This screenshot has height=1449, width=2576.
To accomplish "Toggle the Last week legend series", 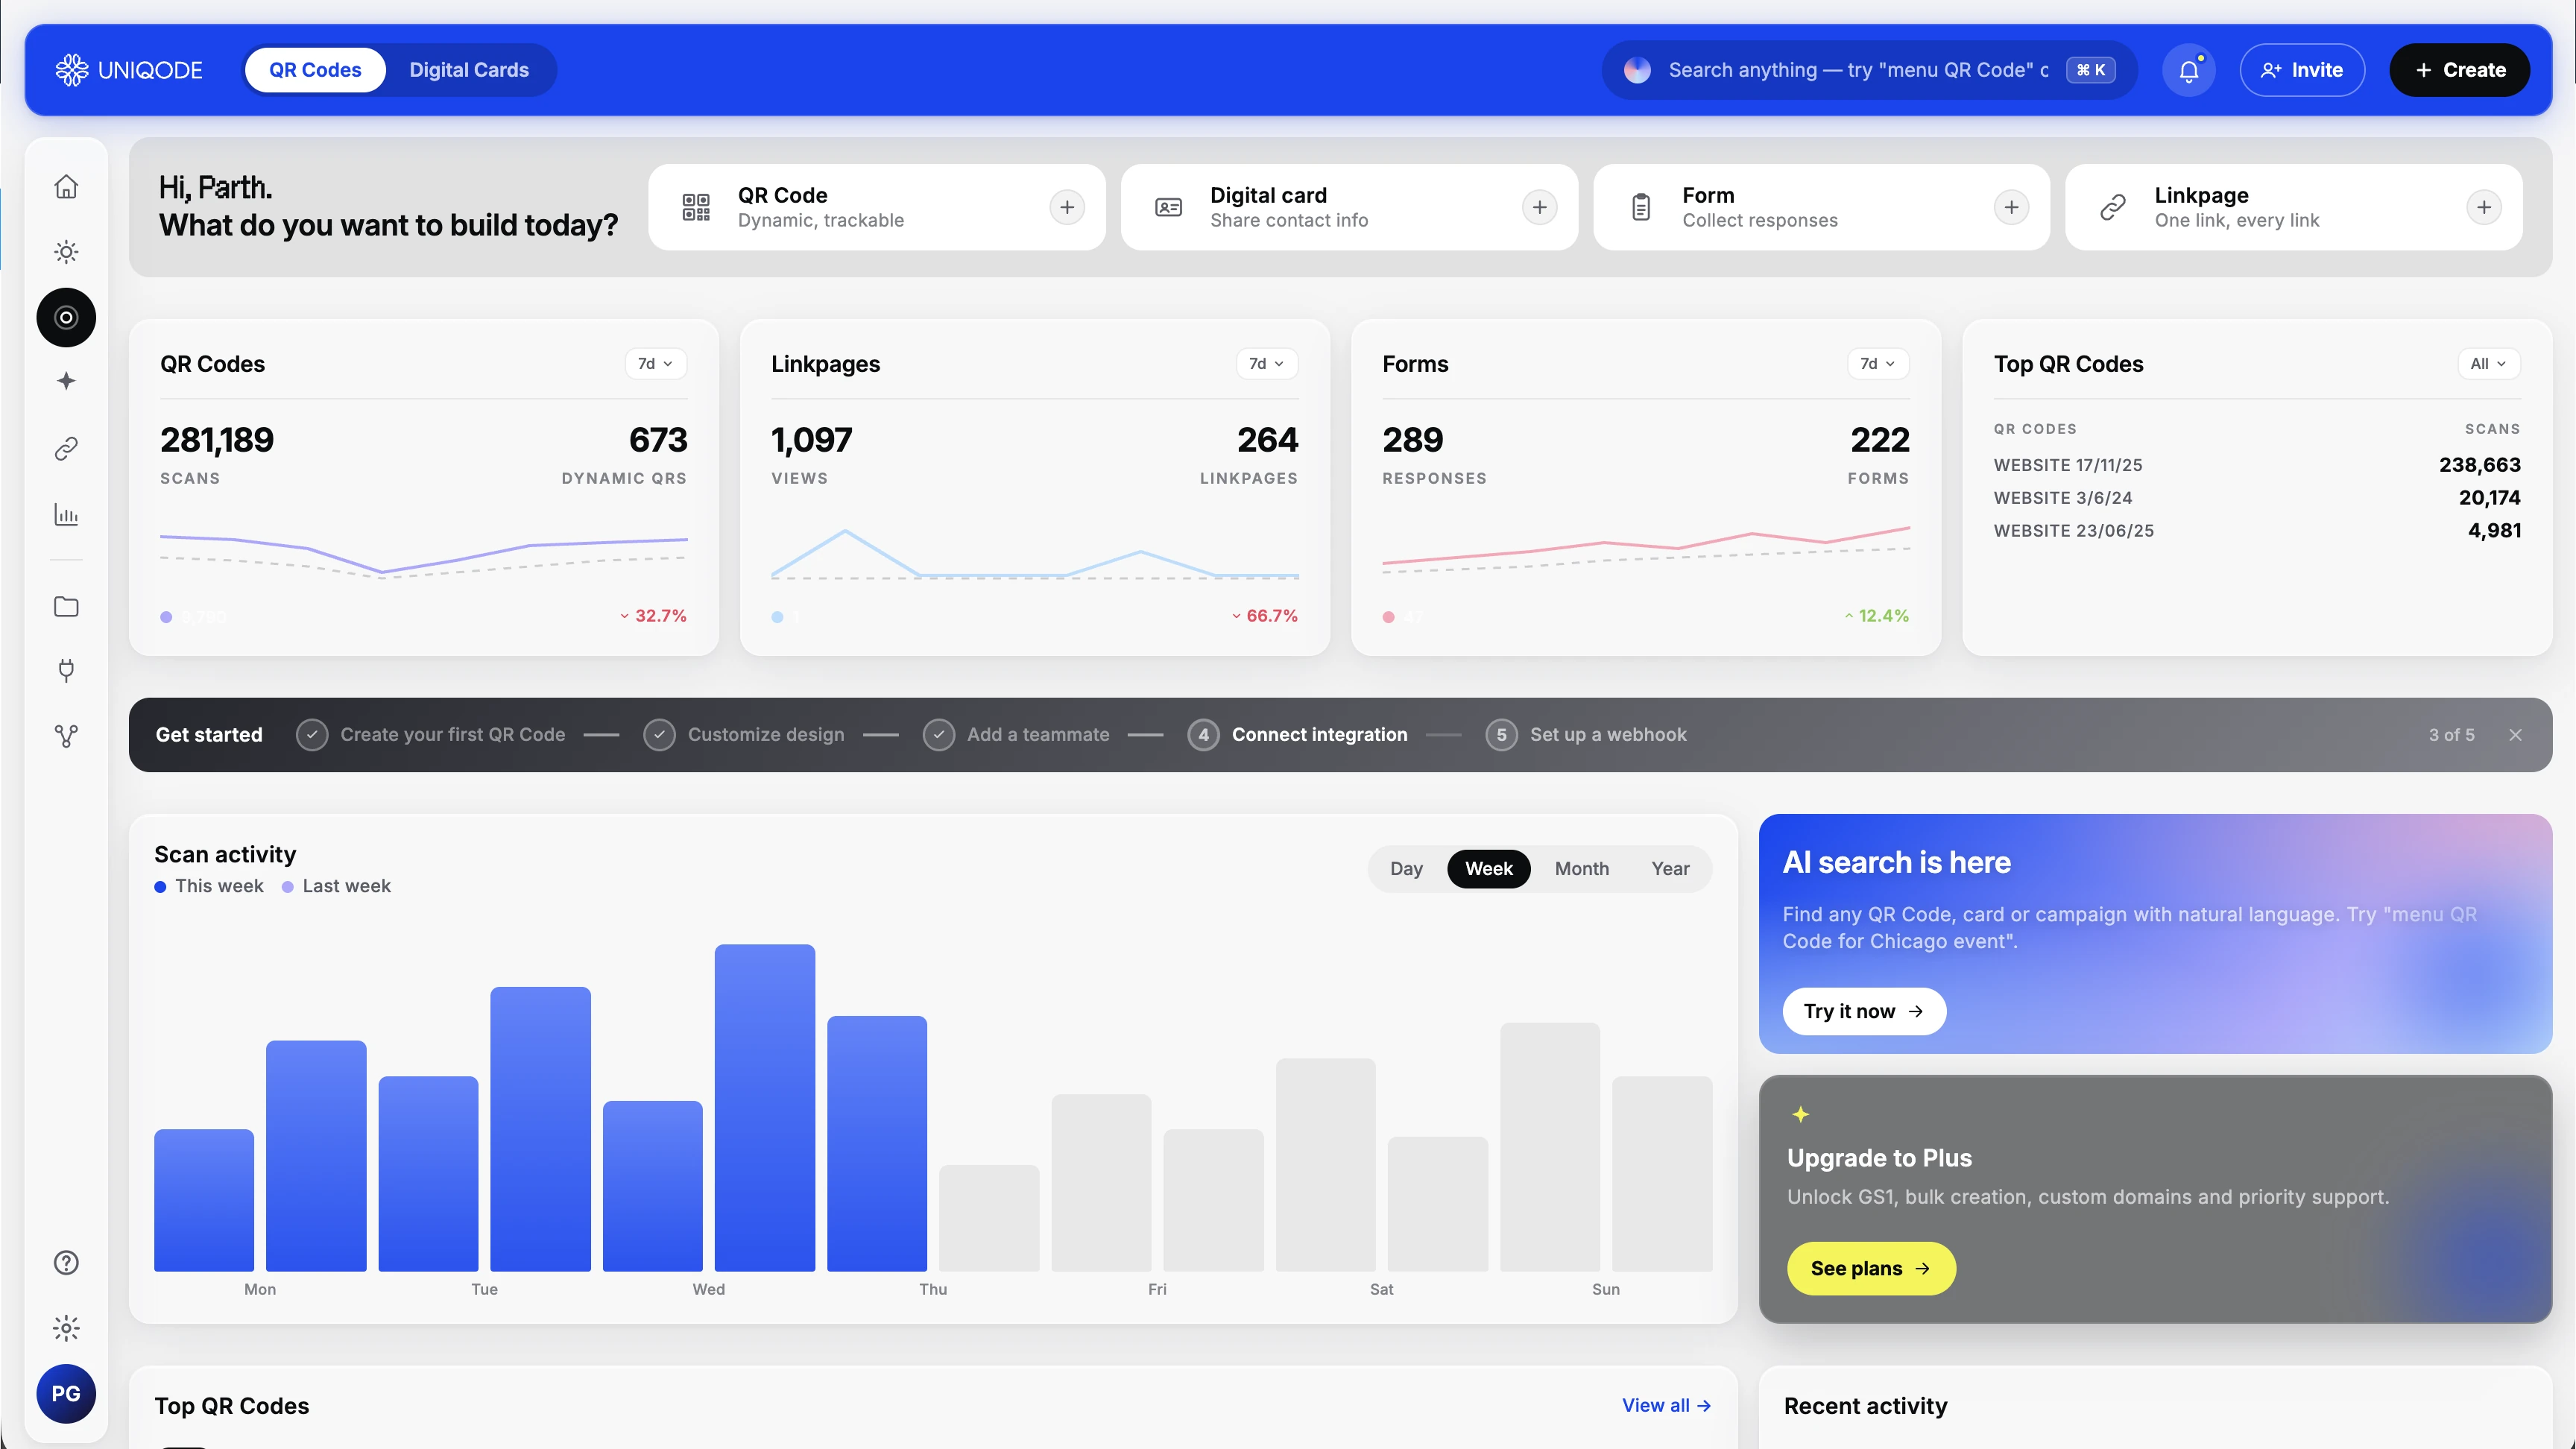I will pyautogui.click(x=336, y=886).
